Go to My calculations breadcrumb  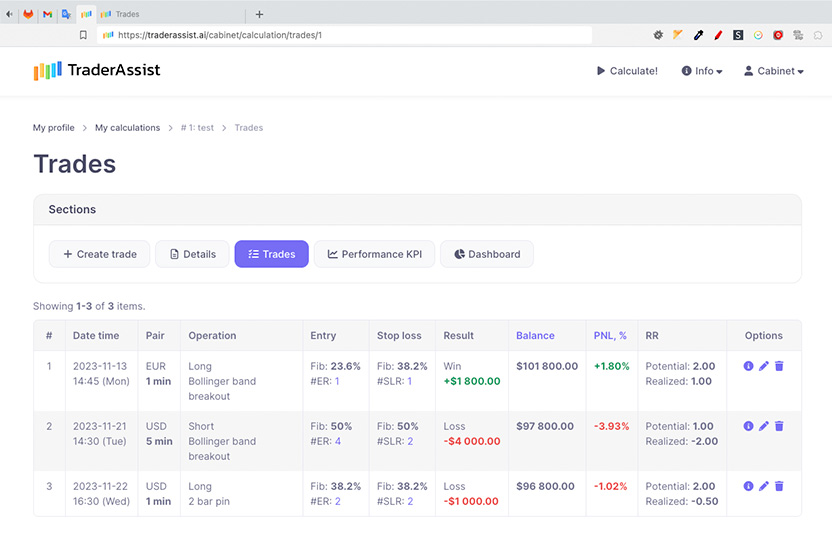pos(127,128)
